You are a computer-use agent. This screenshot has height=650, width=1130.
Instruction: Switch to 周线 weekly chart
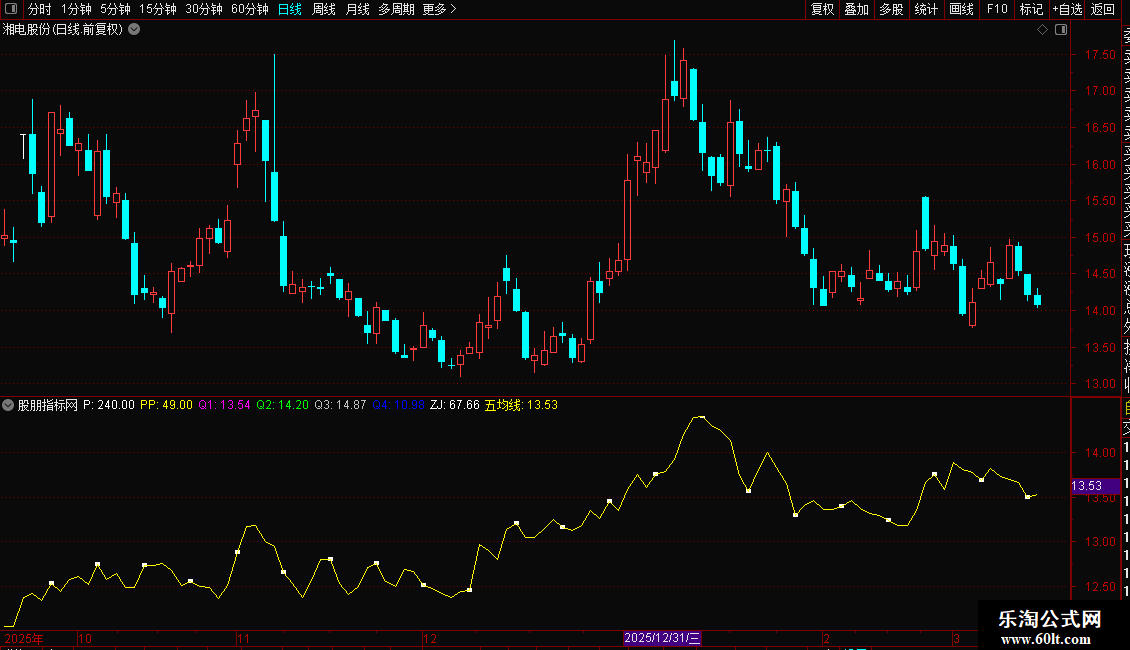324,9
